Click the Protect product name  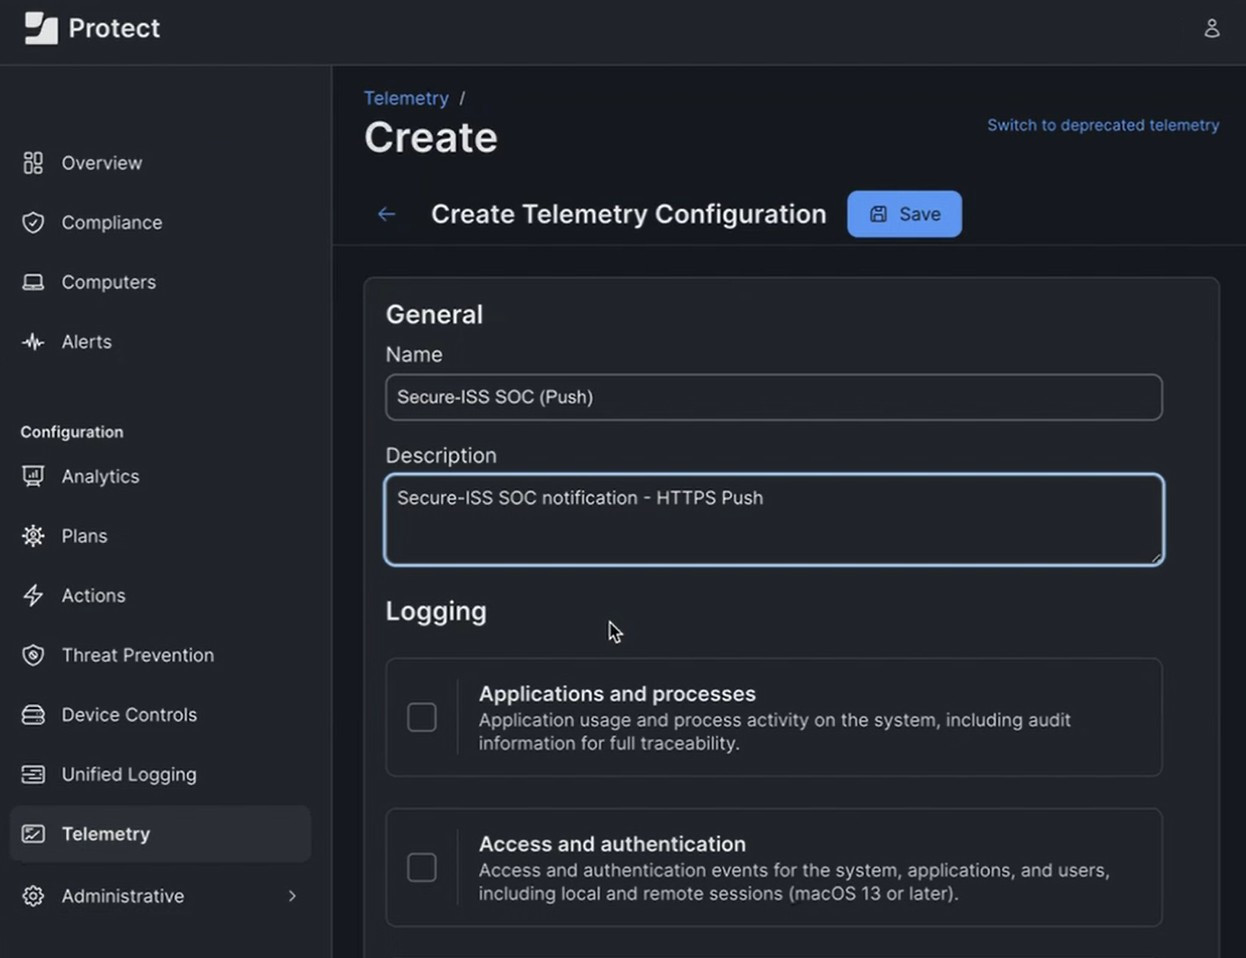point(114,28)
